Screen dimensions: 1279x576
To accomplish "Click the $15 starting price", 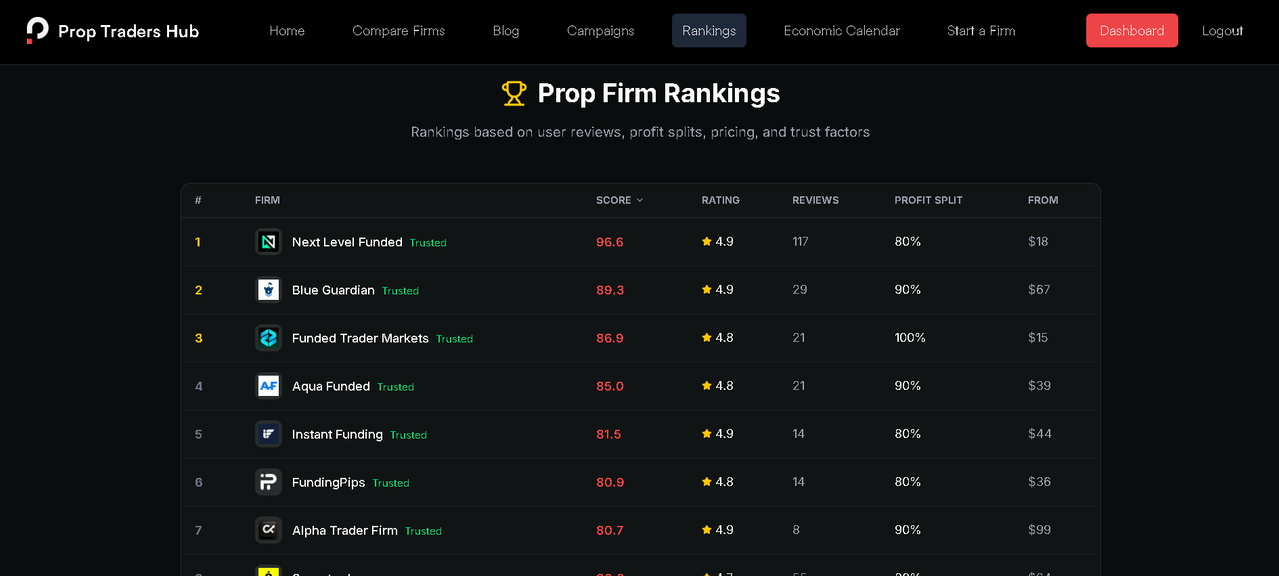I will (x=1038, y=338).
